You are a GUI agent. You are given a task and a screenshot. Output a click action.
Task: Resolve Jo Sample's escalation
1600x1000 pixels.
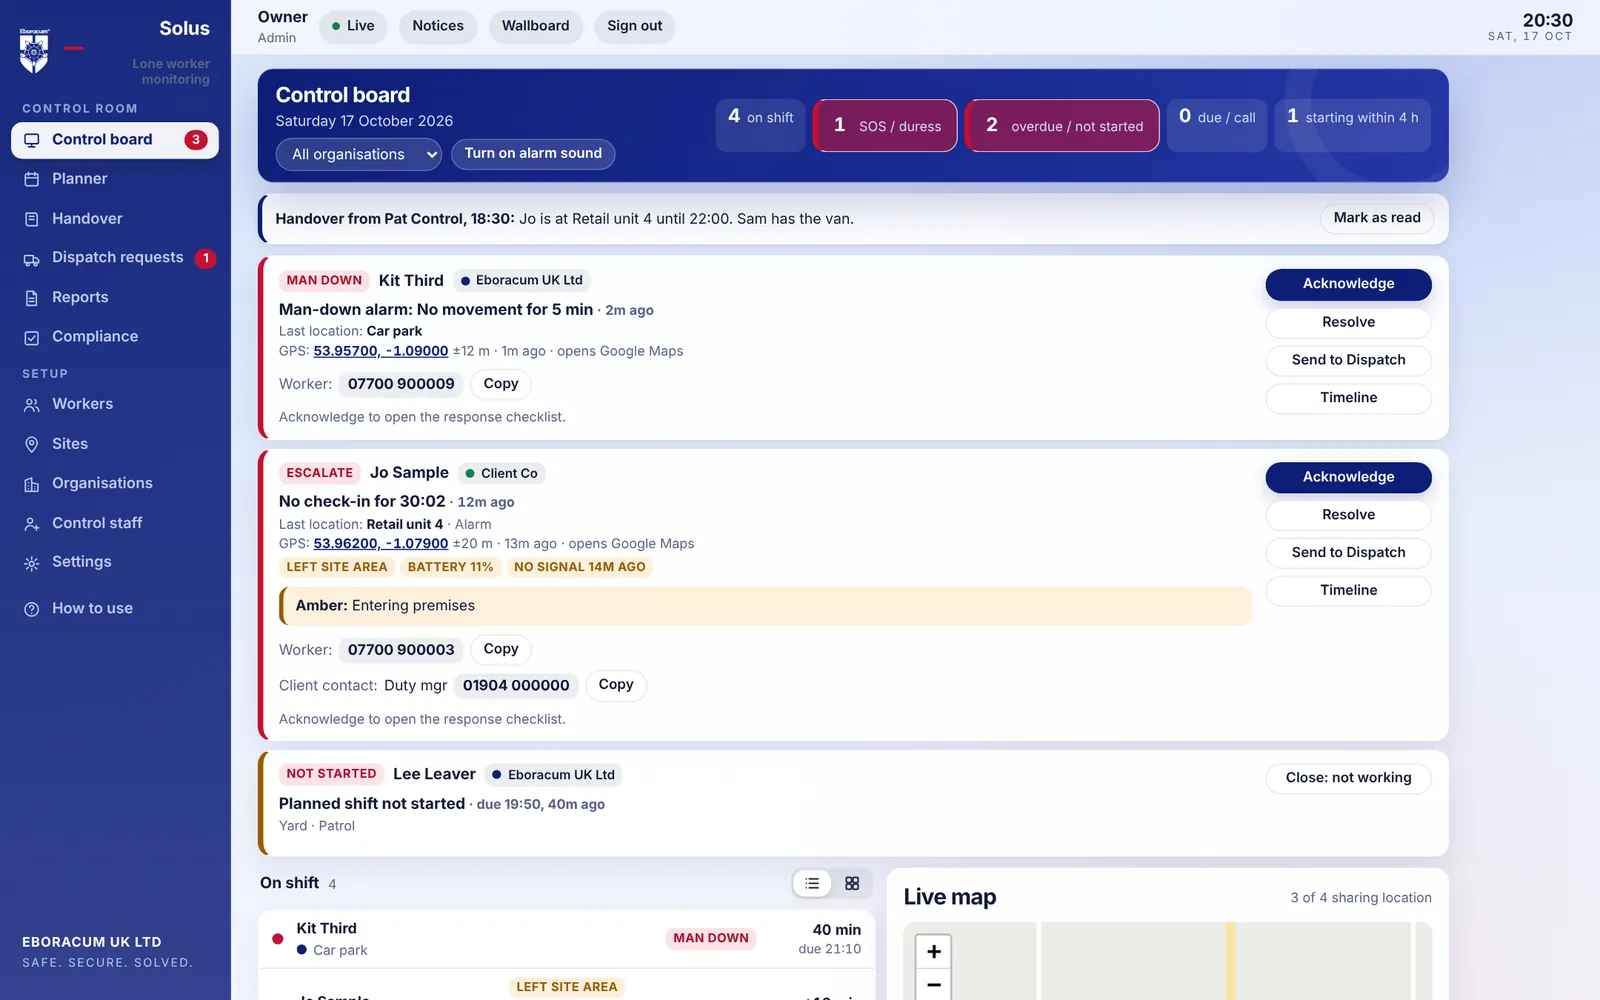pos(1348,515)
